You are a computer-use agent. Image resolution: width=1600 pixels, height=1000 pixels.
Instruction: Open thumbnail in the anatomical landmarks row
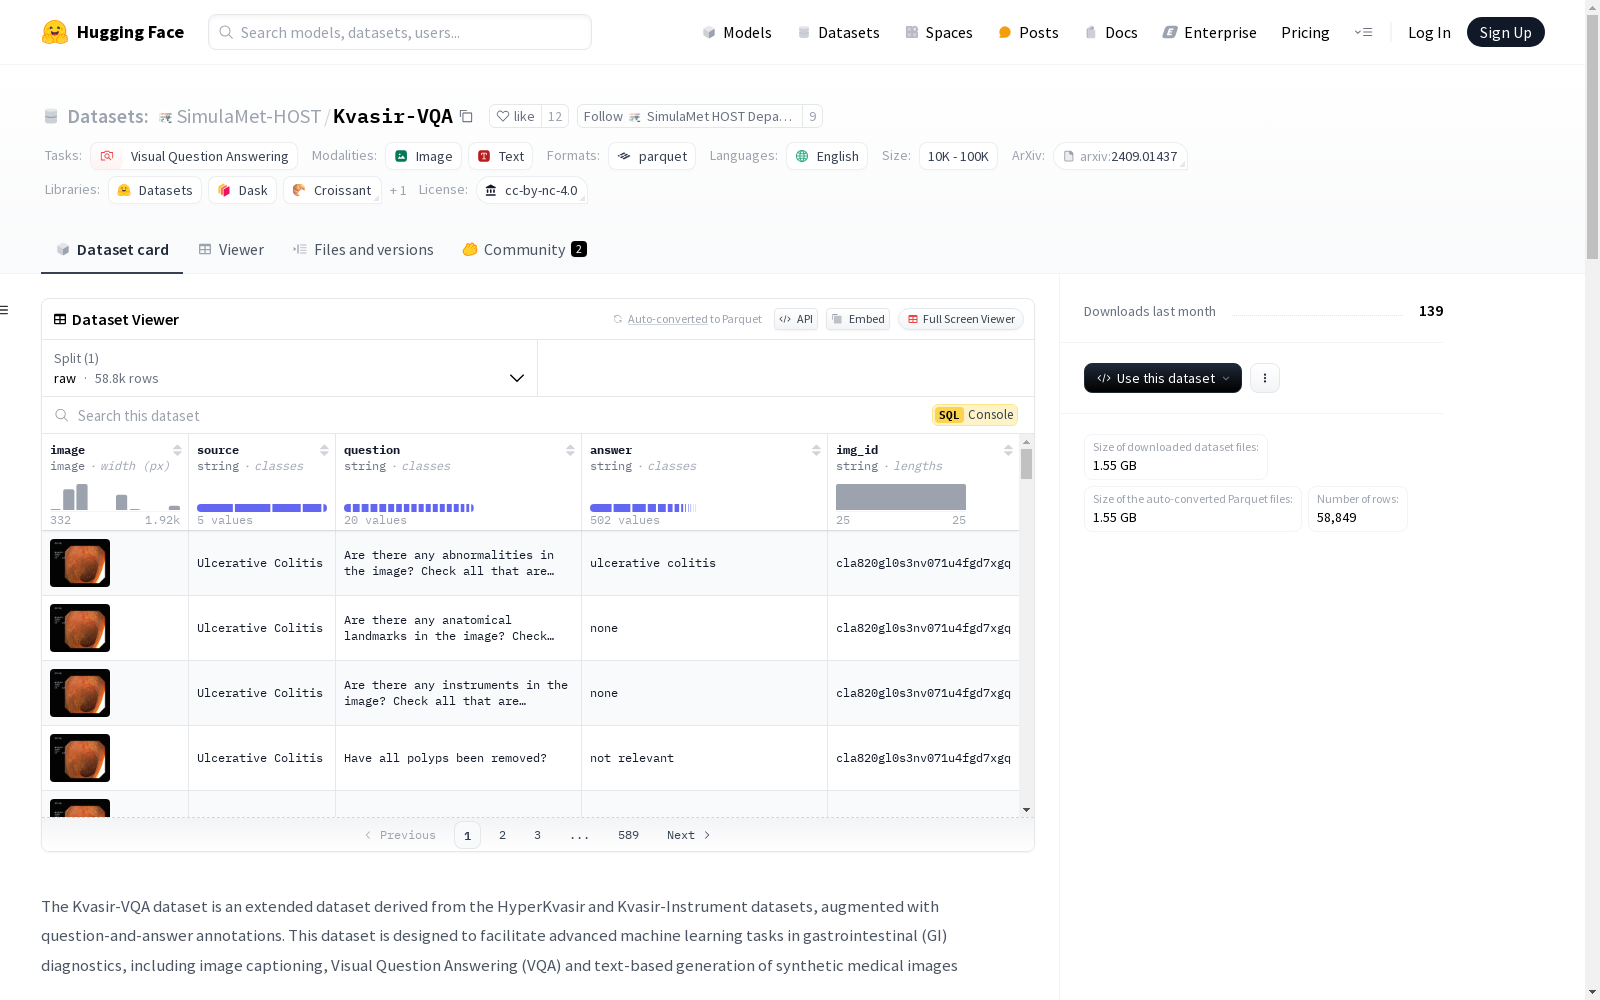pos(80,628)
